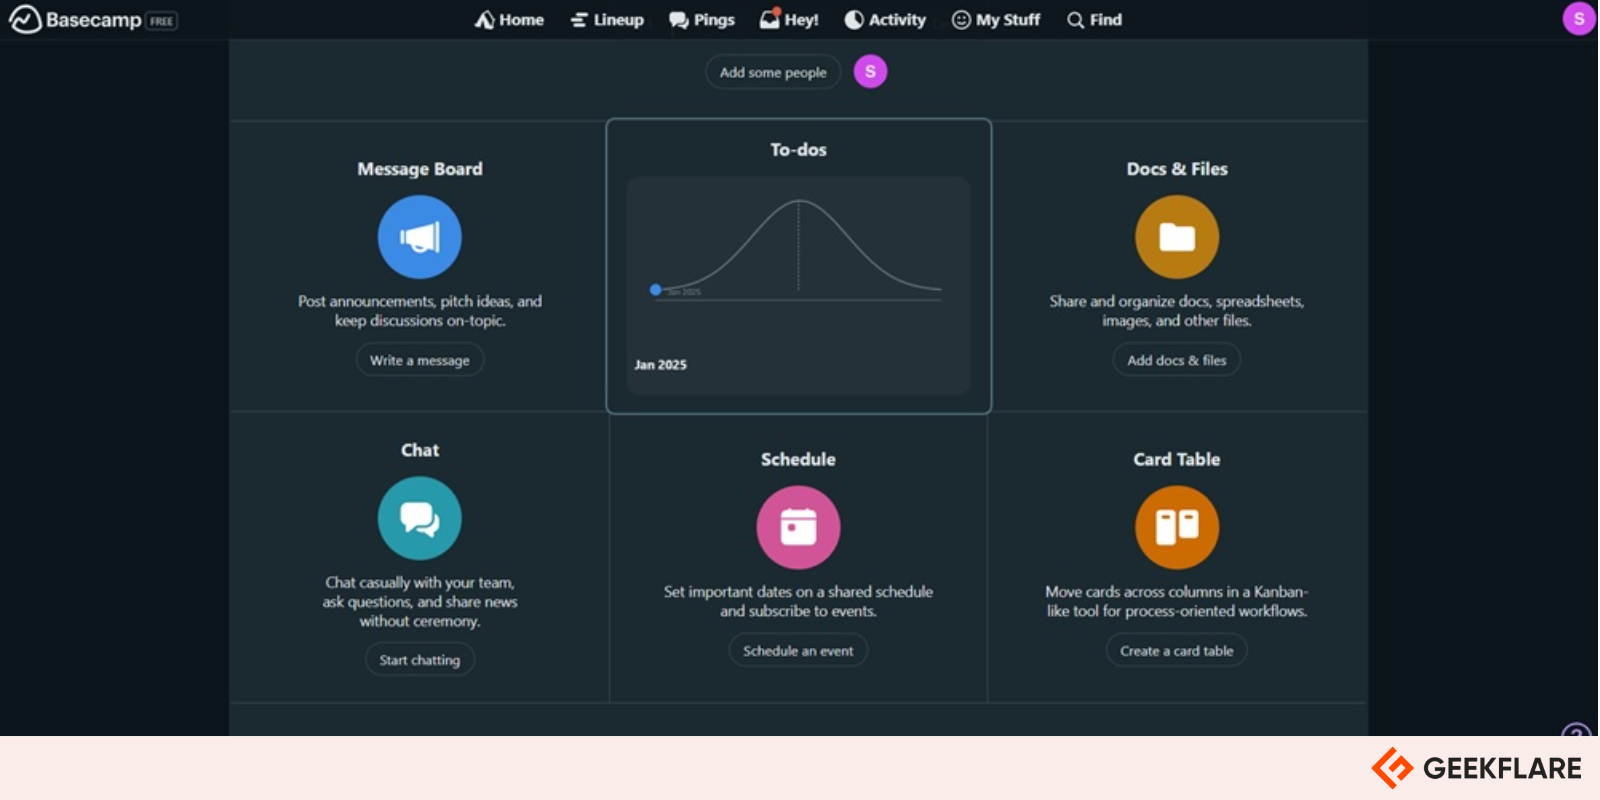Viewport: 1600px width, 800px height.
Task: Click the Add some people button
Action: [x=773, y=72]
